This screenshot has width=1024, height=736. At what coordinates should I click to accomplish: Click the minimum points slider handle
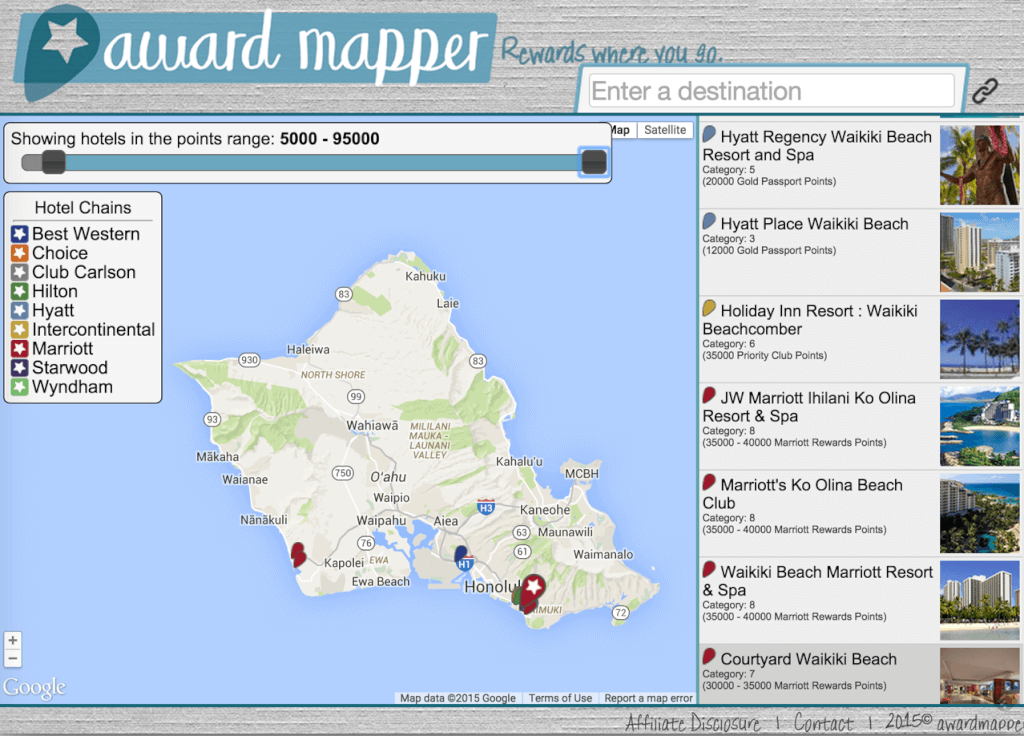(x=54, y=162)
